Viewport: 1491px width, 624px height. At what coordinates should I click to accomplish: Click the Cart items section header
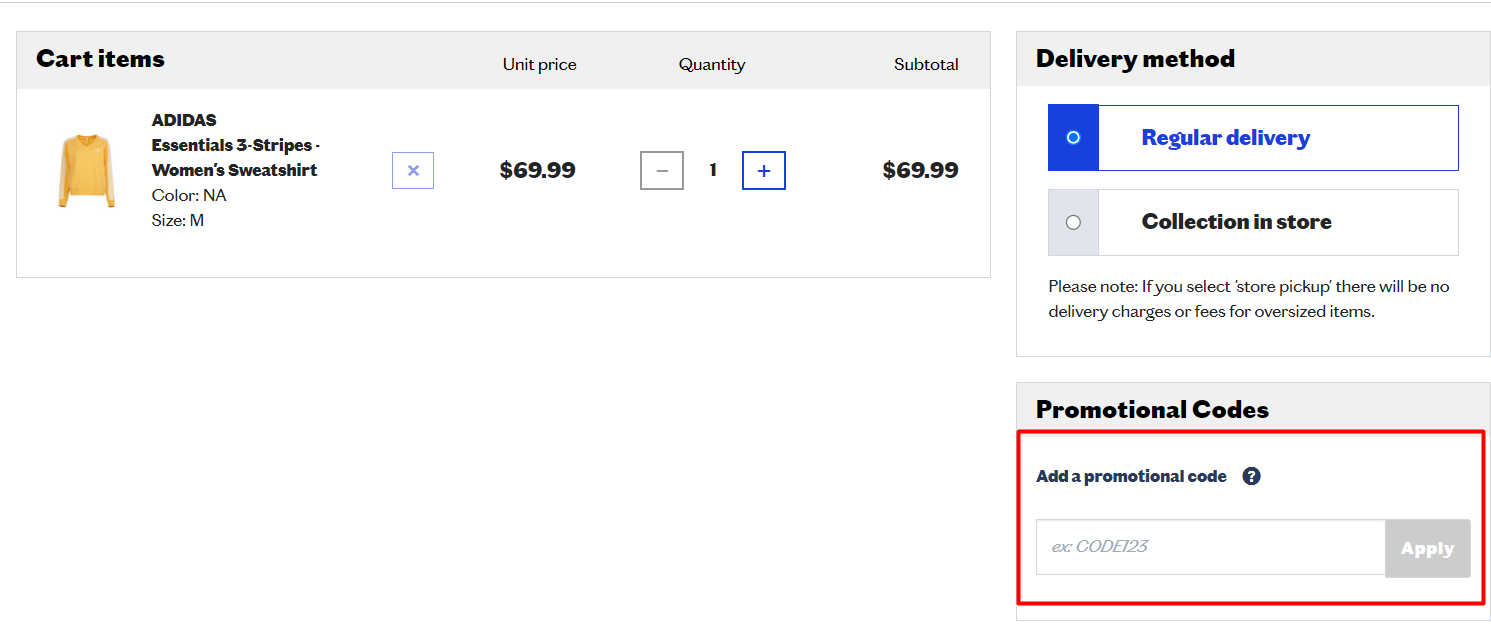point(100,58)
